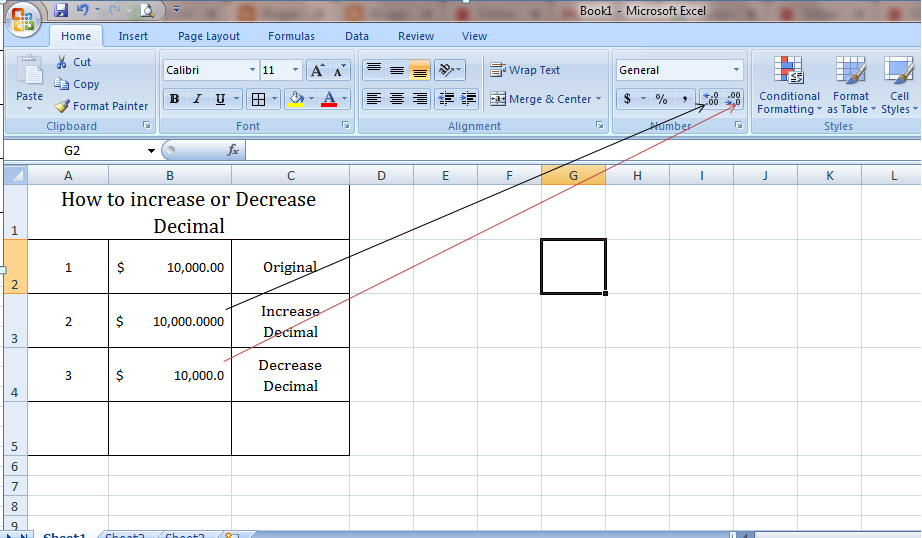The image size is (922, 538).
Task: Customize Quick Access Toolbar dropdown
Action: [176, 10]
